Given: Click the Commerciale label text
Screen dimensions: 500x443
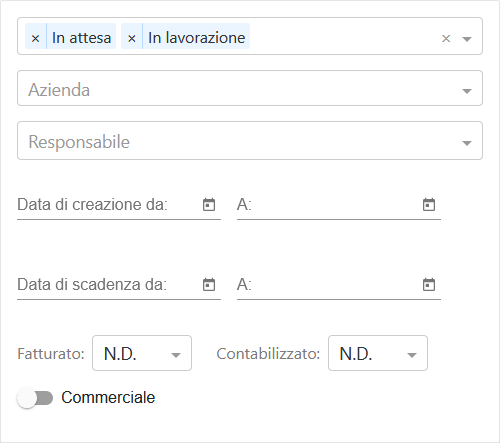Looking at the screenshot, I should 108,397.
